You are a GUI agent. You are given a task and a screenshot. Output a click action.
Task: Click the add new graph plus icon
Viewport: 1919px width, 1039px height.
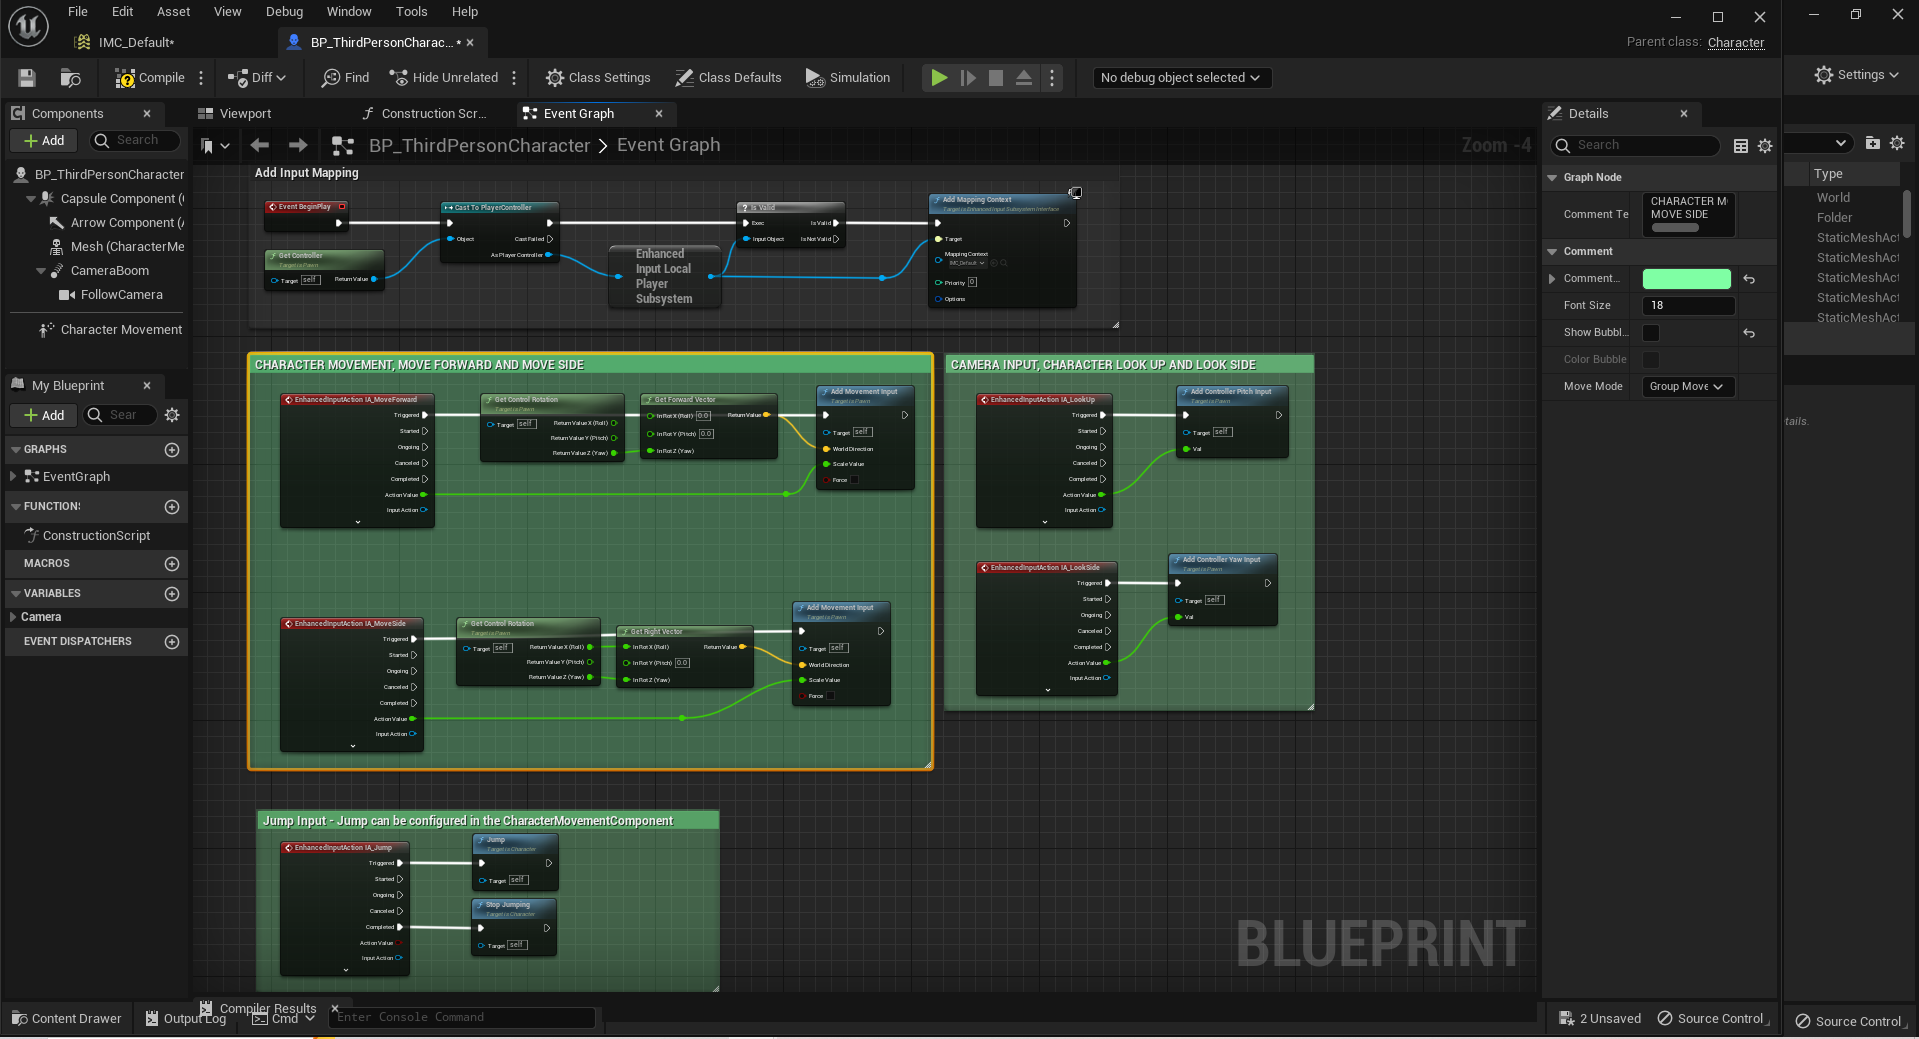172,450
